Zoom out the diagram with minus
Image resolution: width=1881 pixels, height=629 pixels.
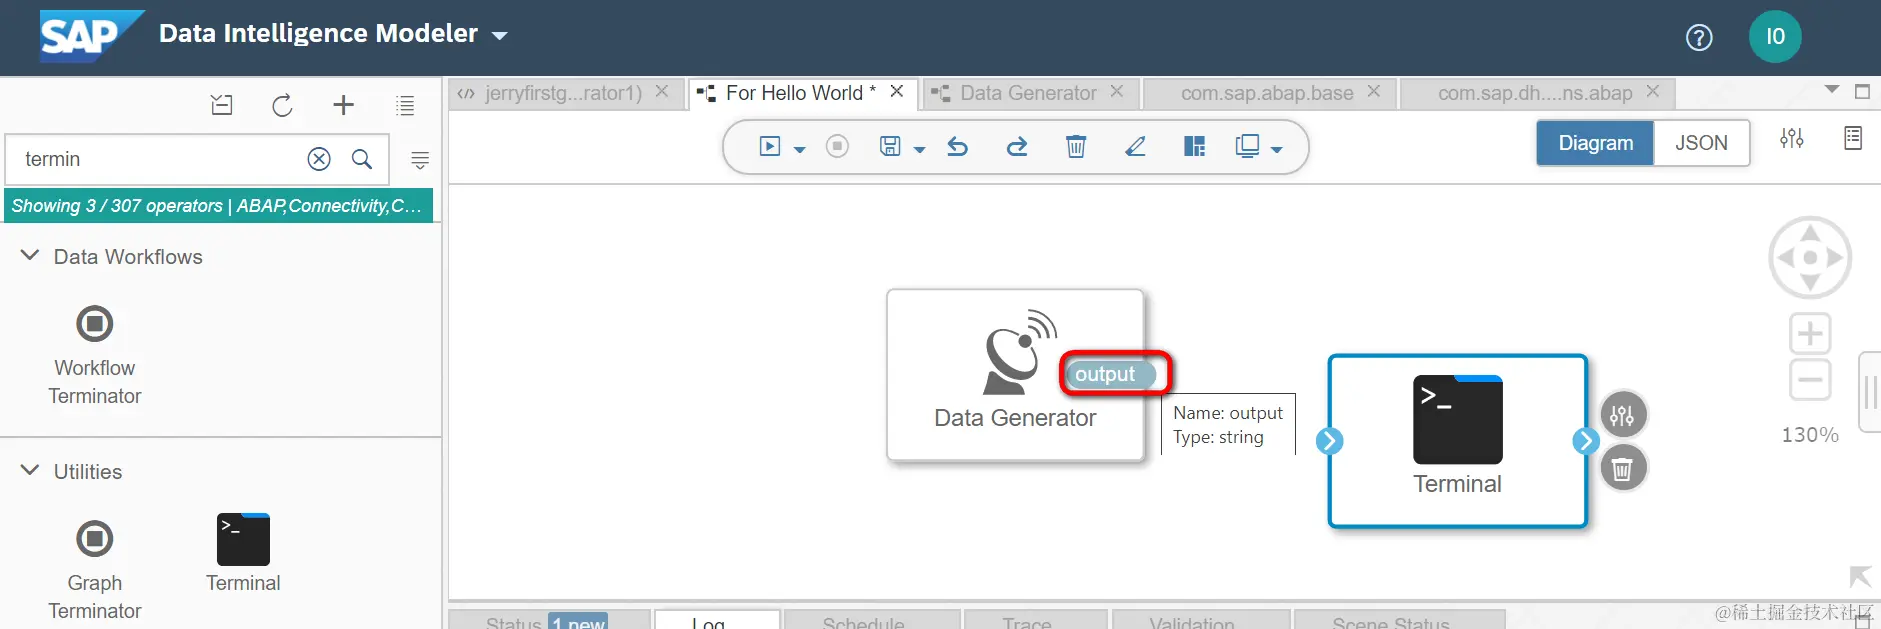(x=1810, y=380)
